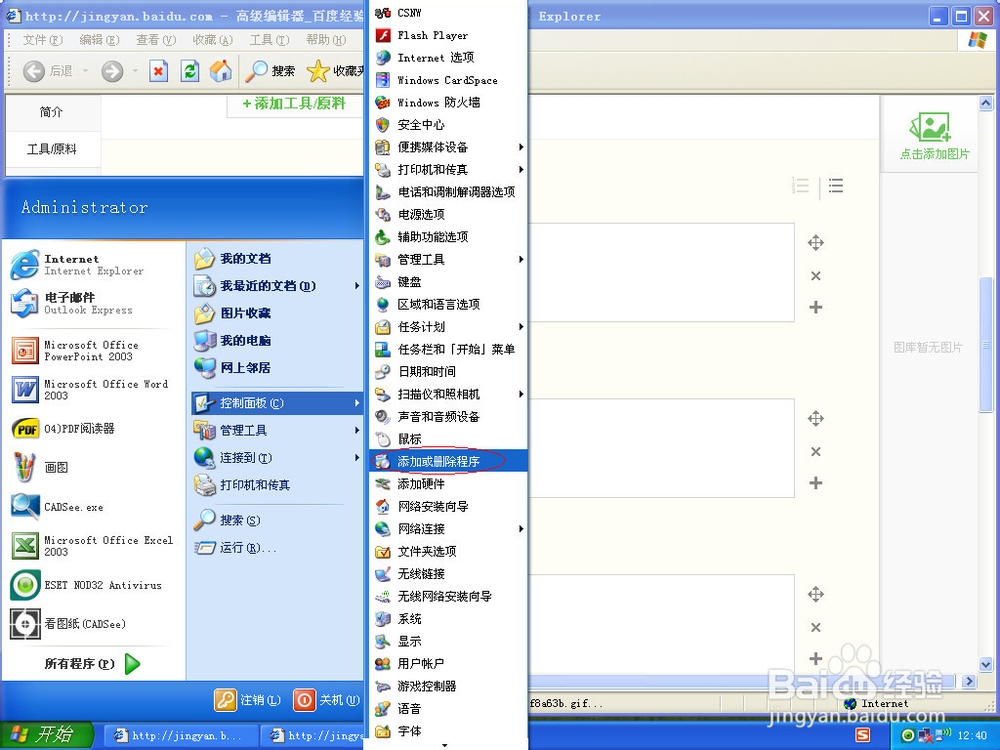Expand 网络连接 submenu
The image size is (1000, 750).
(448, 529)
